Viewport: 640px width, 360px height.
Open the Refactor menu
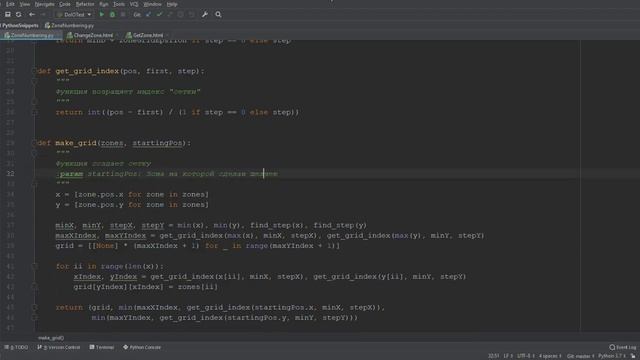(x=85, y=4)
